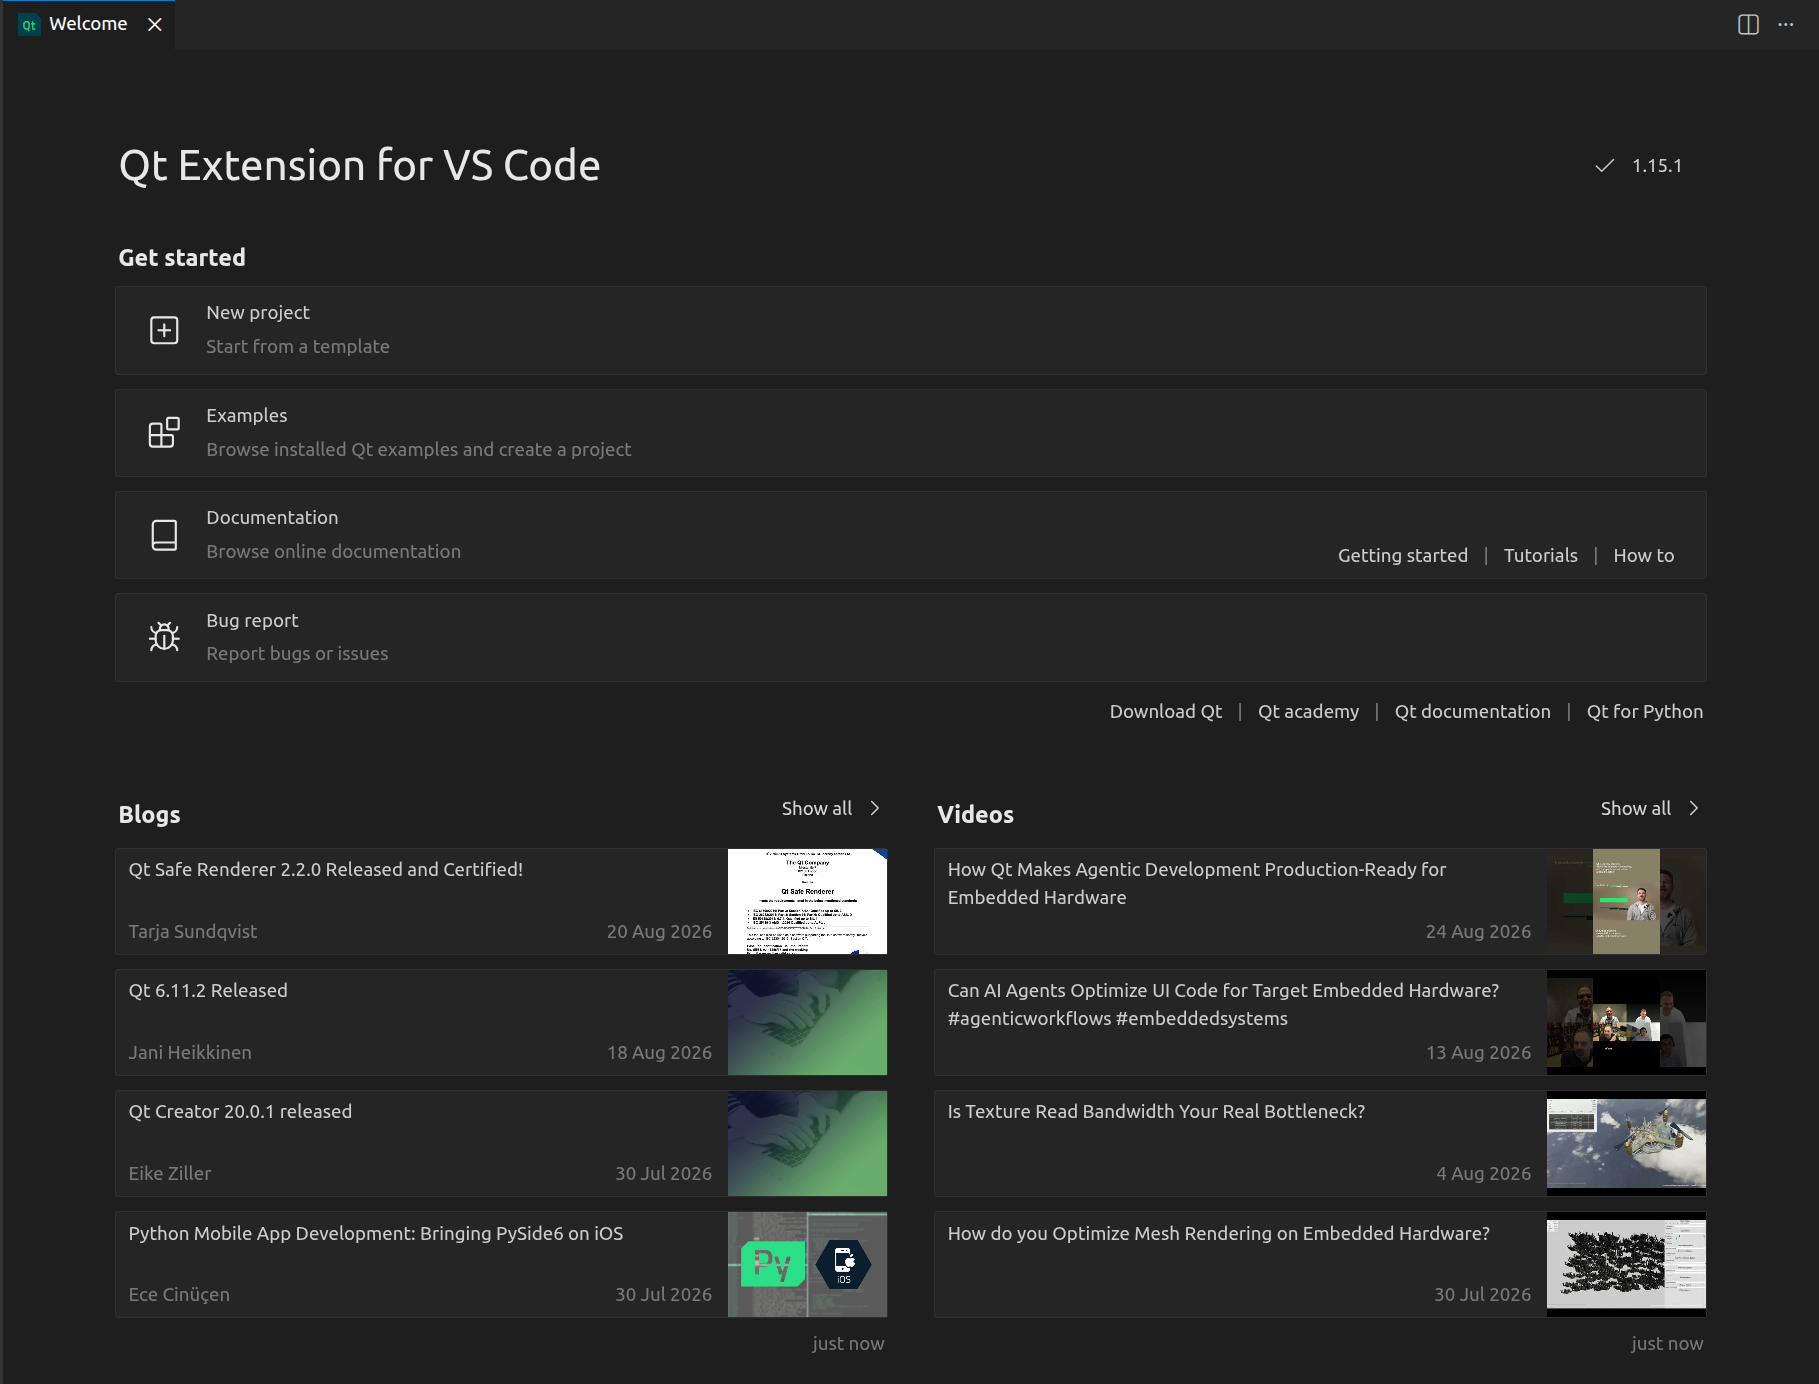Image resolution: width=1819 pixels, height=1384 pixels.
Task: Click the Documentation book icon
Action: [164, 535]
